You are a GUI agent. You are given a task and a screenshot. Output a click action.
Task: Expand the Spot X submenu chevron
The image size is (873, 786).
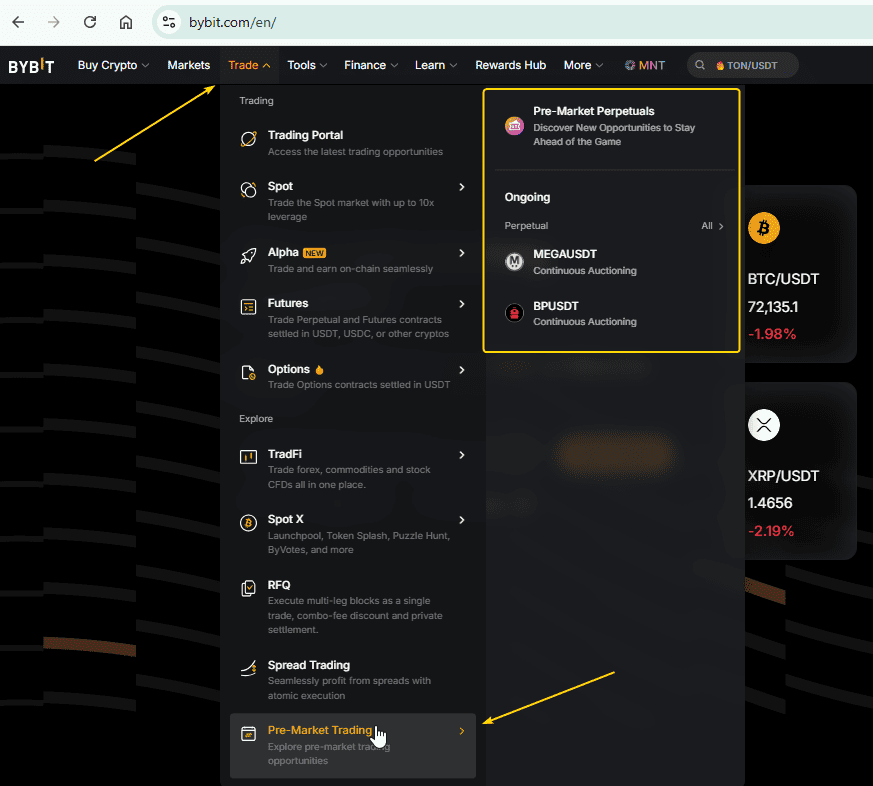coord(462,520)
